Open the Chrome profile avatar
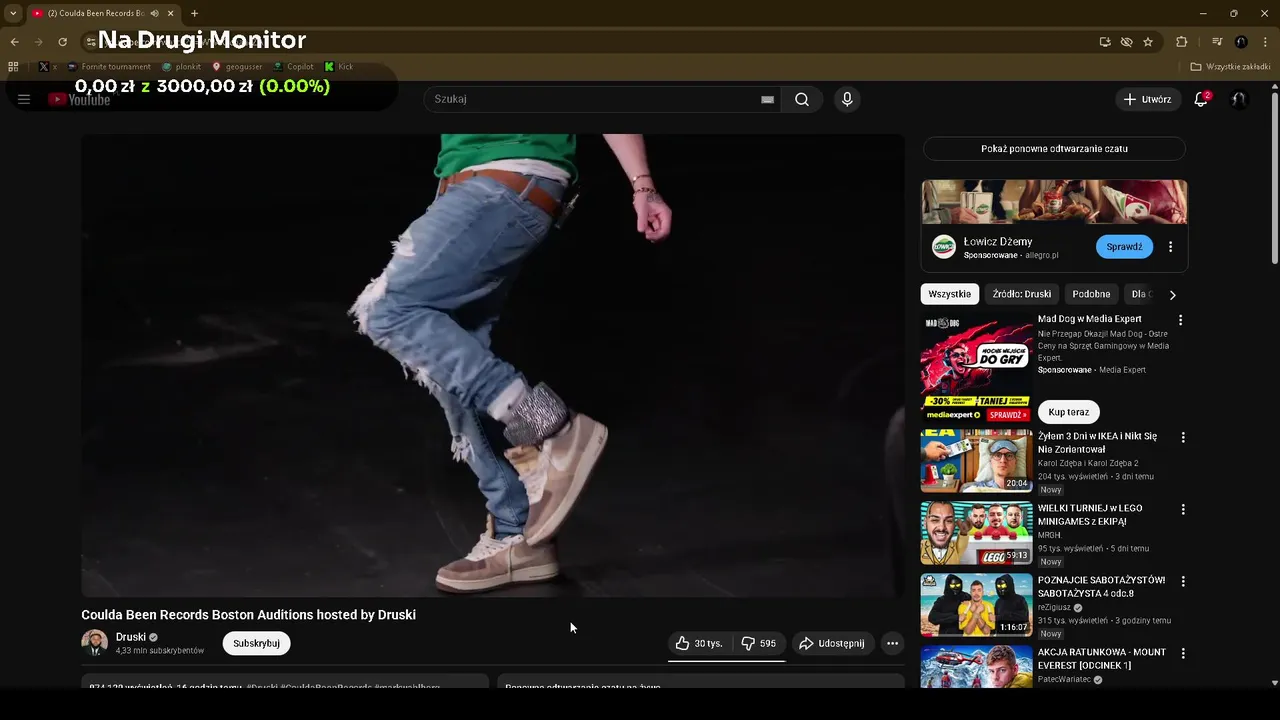Viewport: 1280px width, 720px height. (x=1241, y=42)
